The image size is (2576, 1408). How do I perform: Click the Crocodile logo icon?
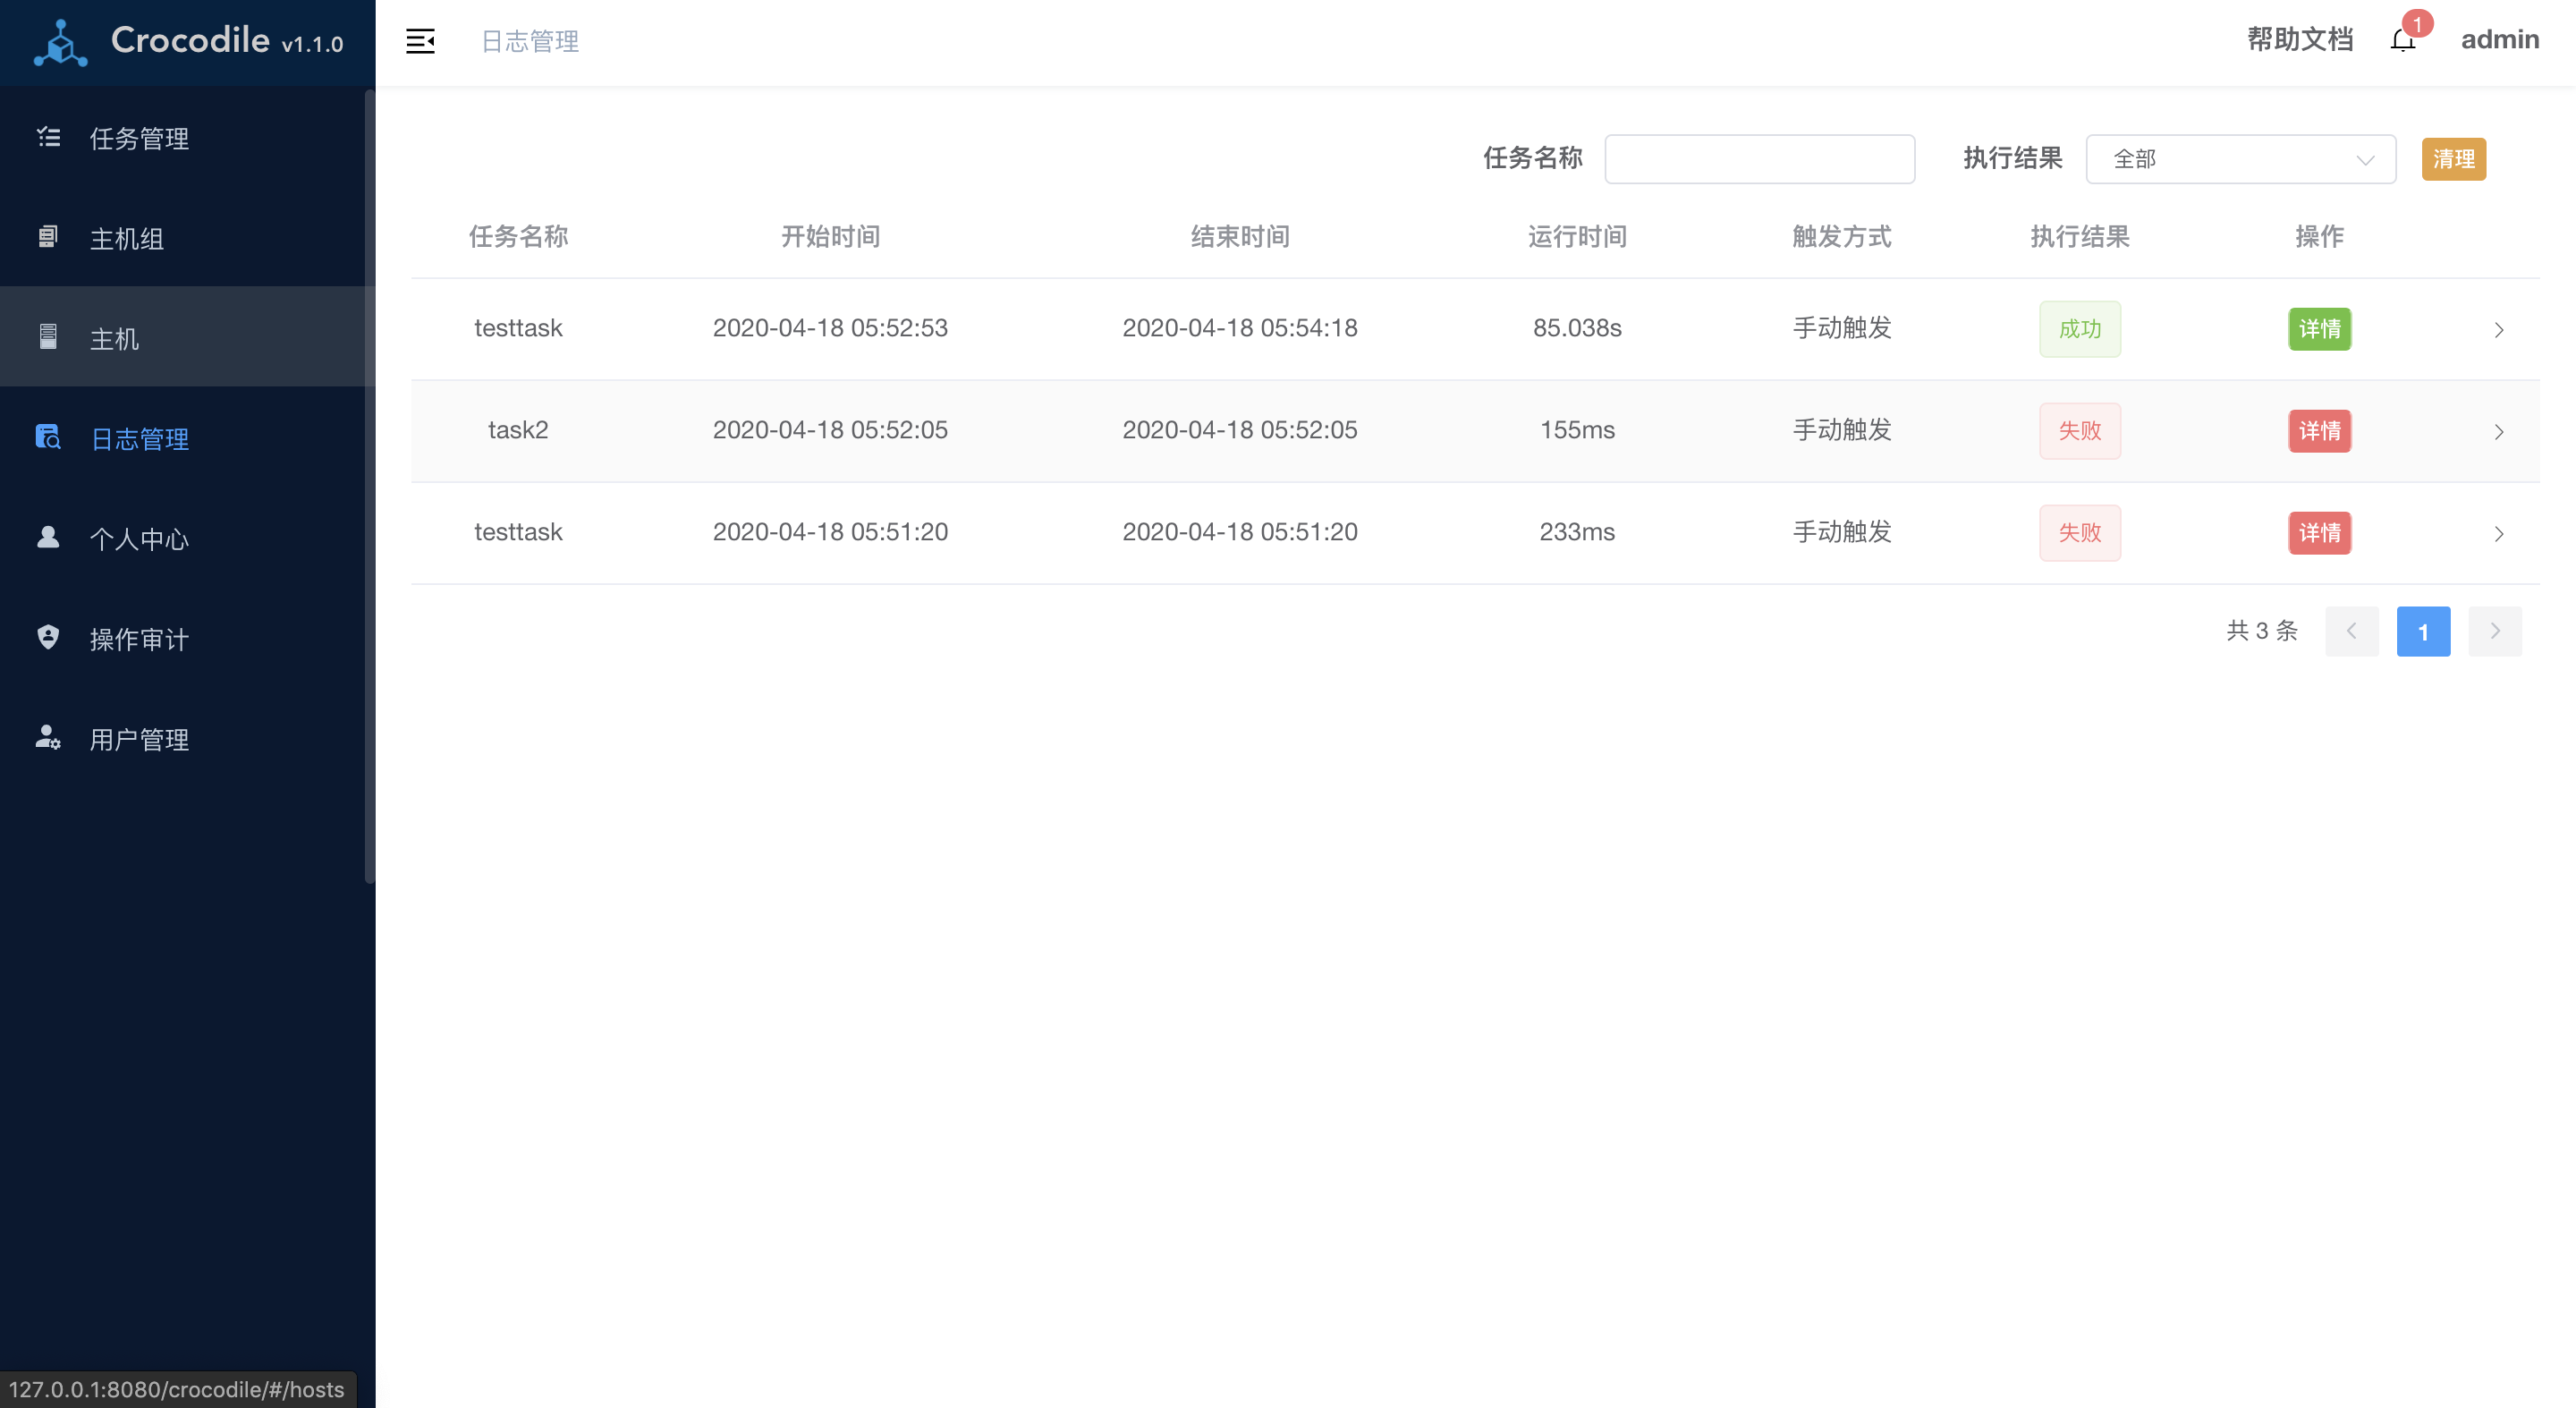[x=60, y=43]
